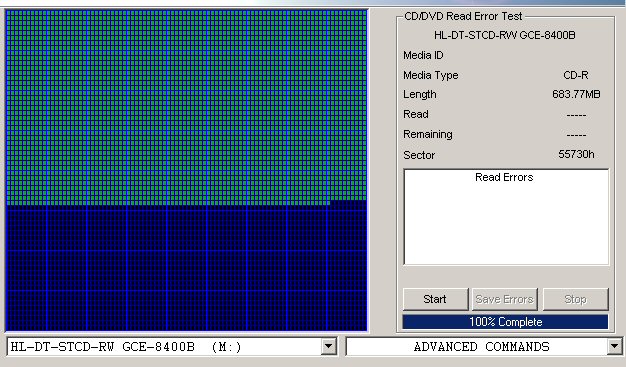626x367 pixels.
Task: Click the Media Type value CD-R
Action: pos(576,75)
